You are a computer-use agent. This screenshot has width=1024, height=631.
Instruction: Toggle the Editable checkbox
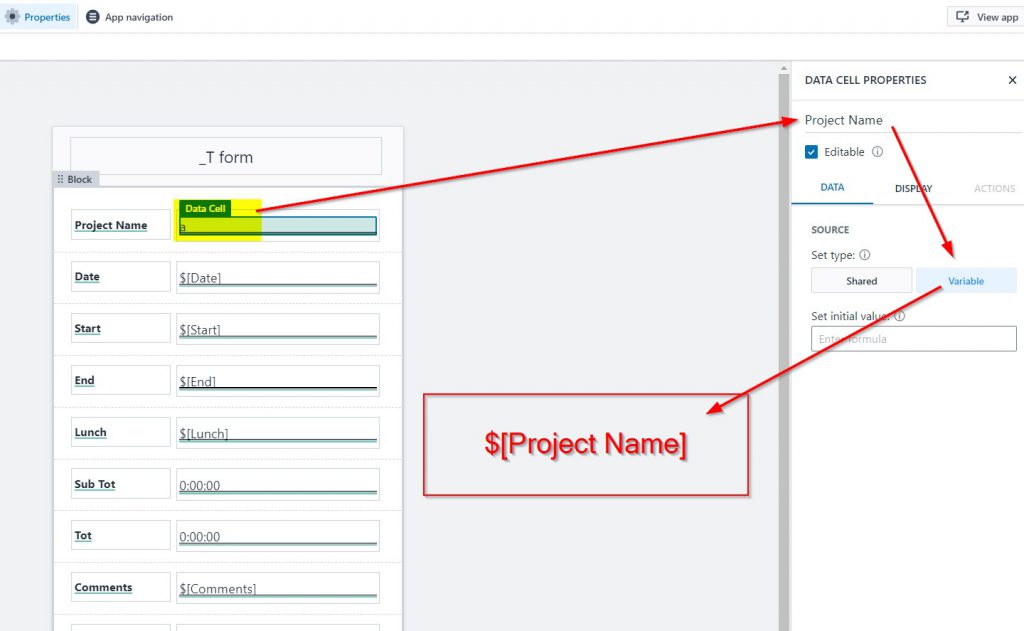coord(812,153)
